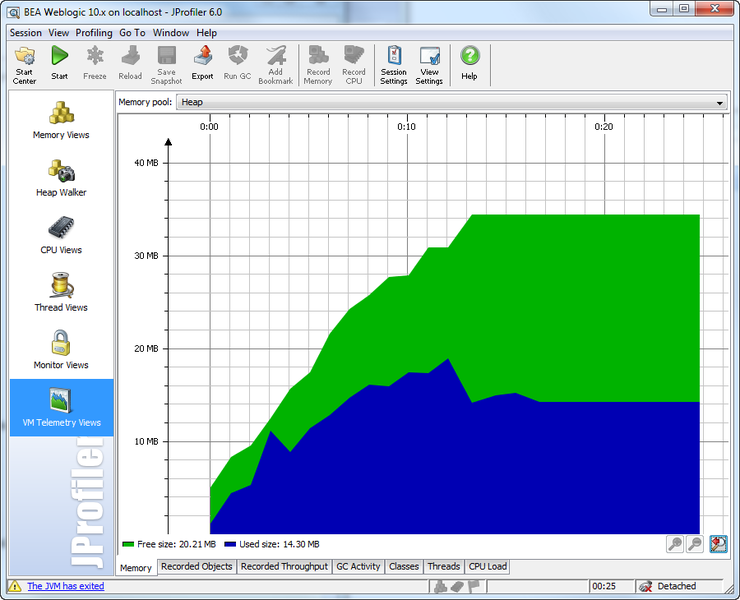Image resolution: width=740 pixels, height=600 pixels.
Task: Click the 10 MB axis label
Action: pos(146,442)
